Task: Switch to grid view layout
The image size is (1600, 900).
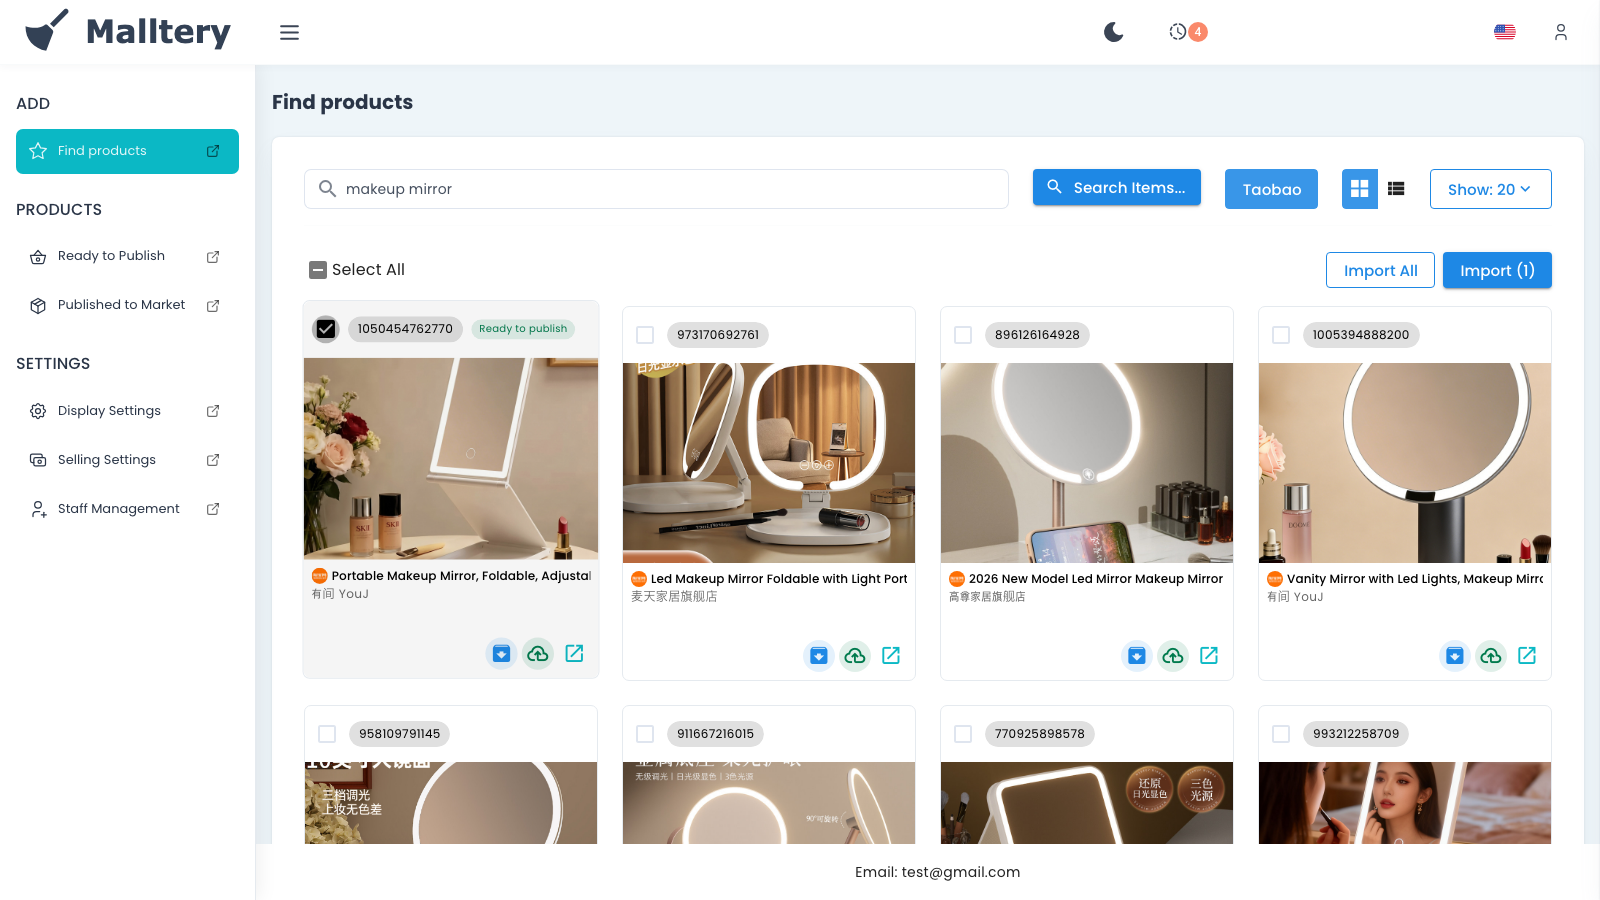Action: [1359, 189]
